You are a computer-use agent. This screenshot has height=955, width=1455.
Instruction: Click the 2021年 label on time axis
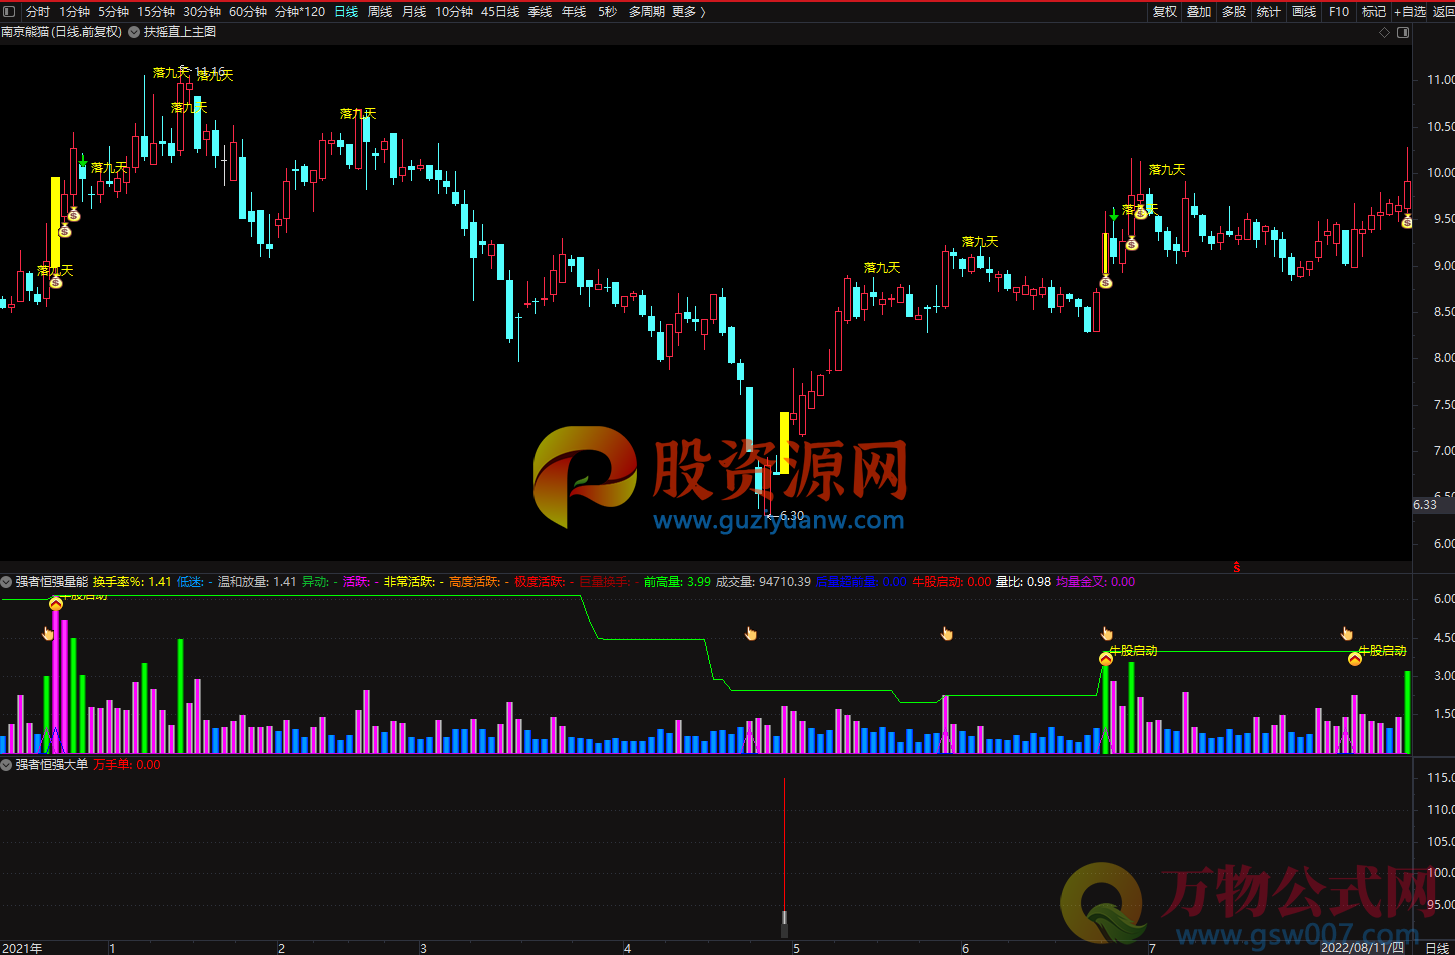coord(22,947)
